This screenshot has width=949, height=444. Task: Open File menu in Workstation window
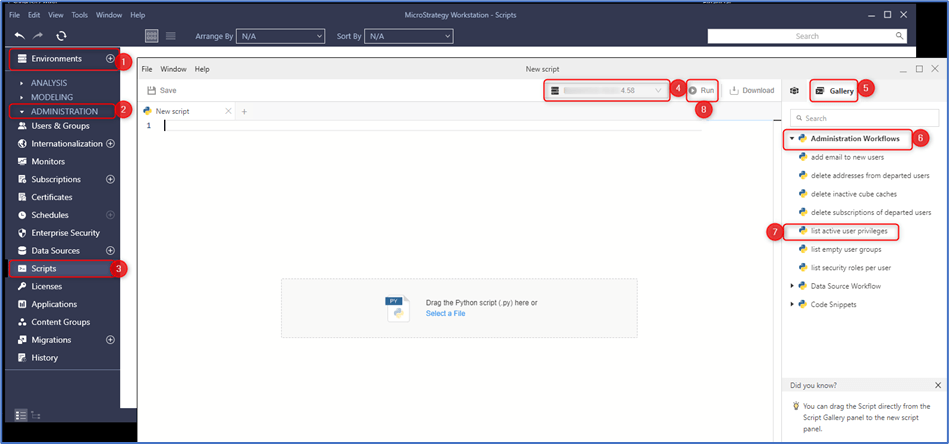(x=15, y=15)
